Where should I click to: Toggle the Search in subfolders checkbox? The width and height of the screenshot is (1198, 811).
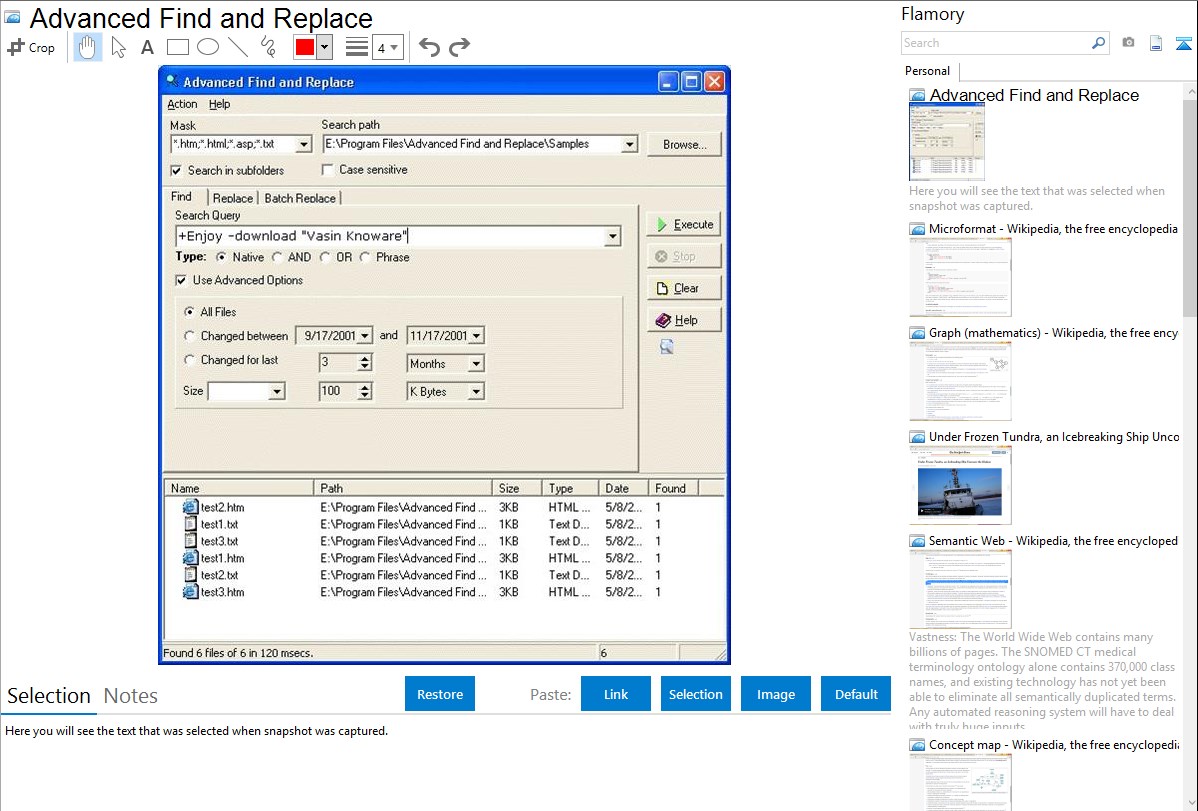(x=176, y=170)
